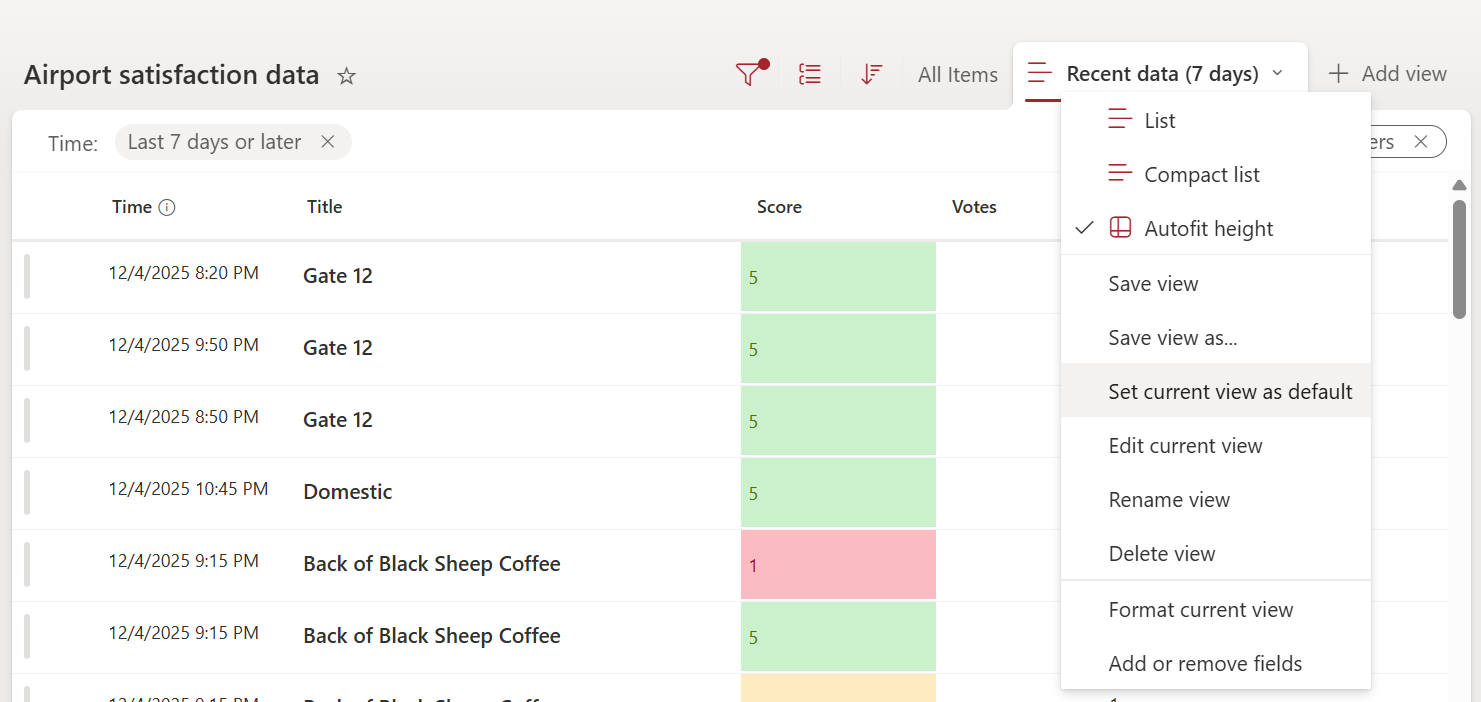Image resolution: width=1481 pixels, height=702 pixels.
Task: Click the filter funnel icon
Action: (x=748, y=74)
